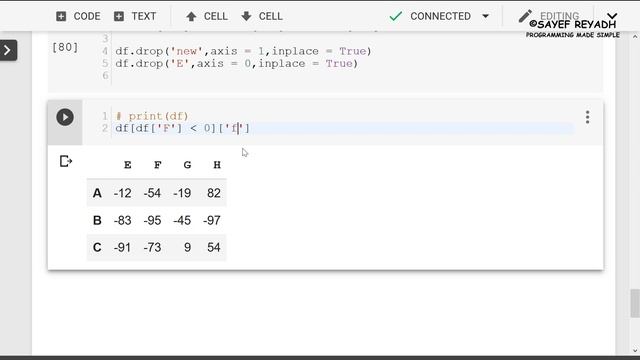Run the current cell with play button
The height and width of the screenshot is (360, 640).
[x=65, y=117]
